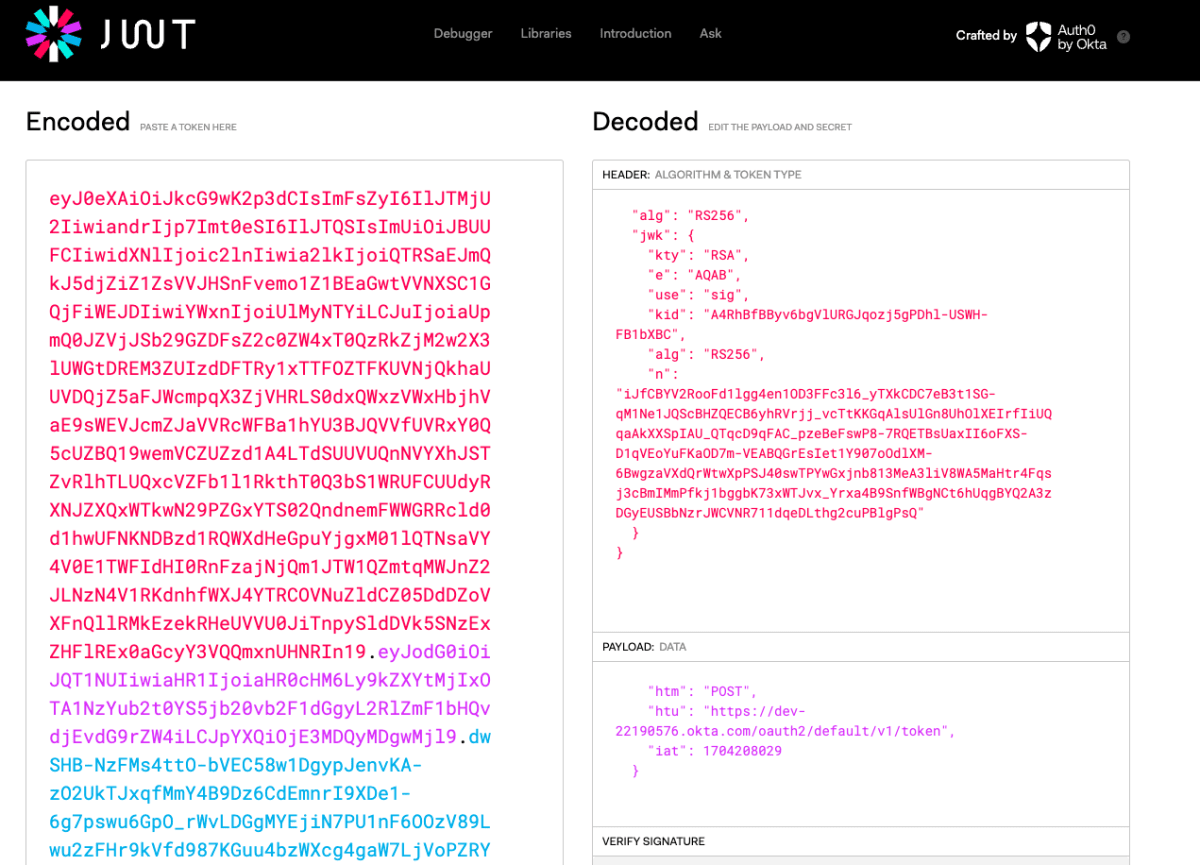This screenshot has height=865, width=1200.
Task: Click the "htm": "POST" payload line
Action: point(702,691)
